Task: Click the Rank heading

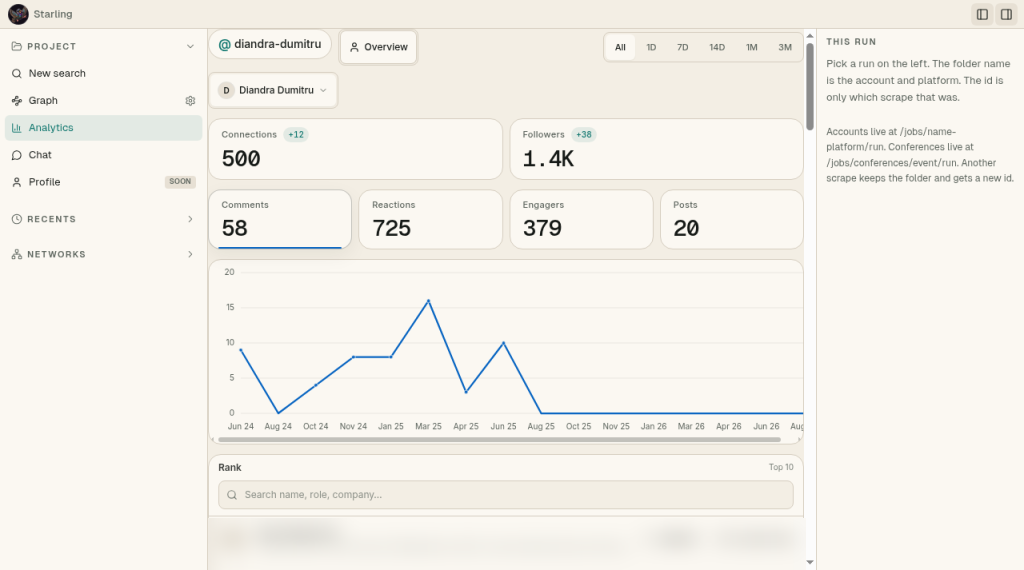Action: click(230, 467)
